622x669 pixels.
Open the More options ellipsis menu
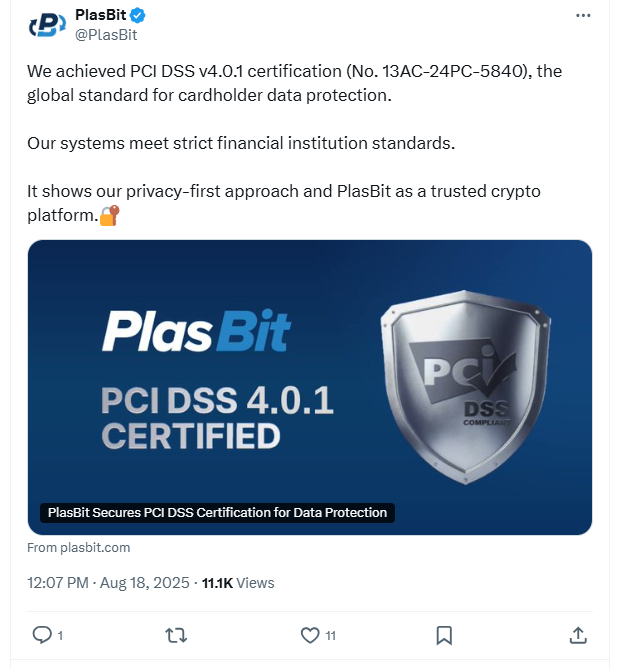pos(583,17)
